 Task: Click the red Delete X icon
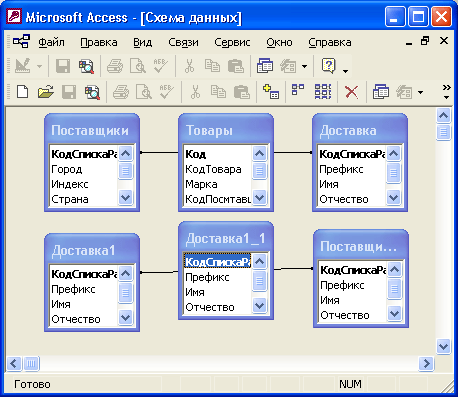[351, 92]
